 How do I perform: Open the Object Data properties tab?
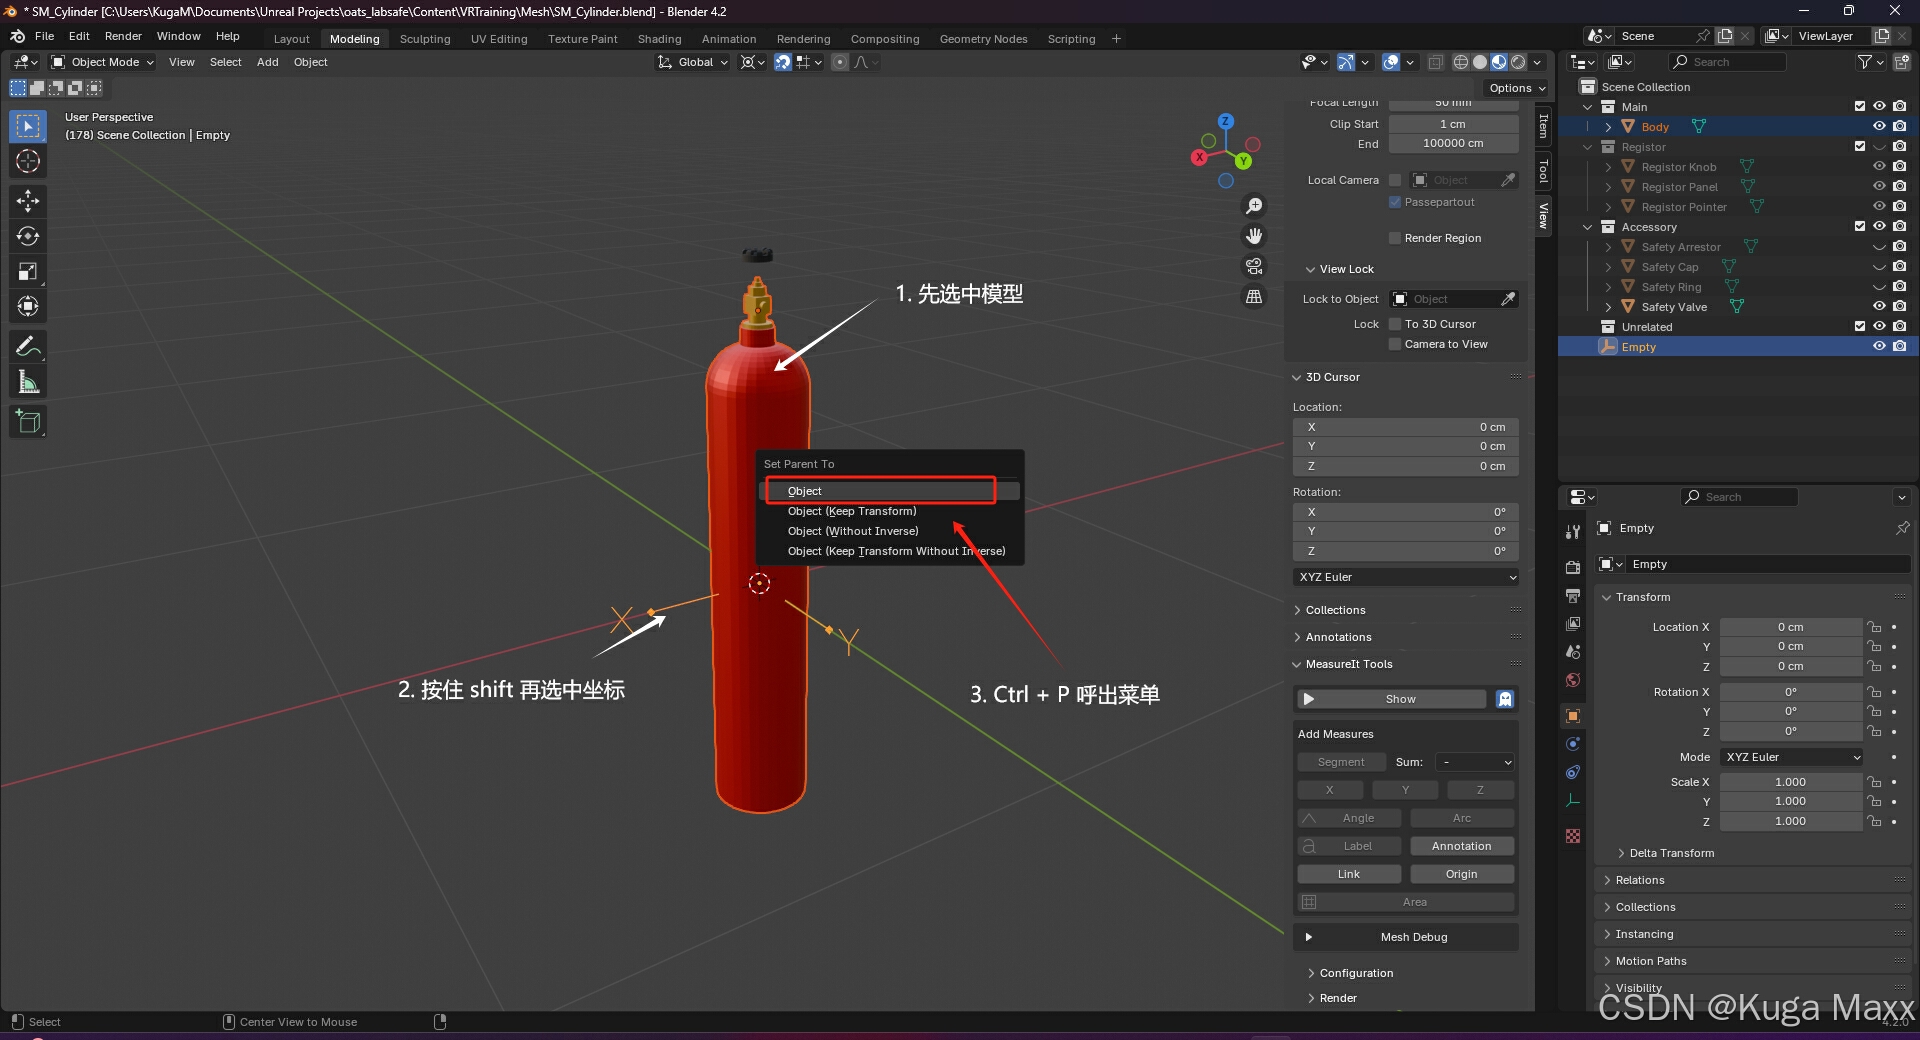pos(1573,800)
